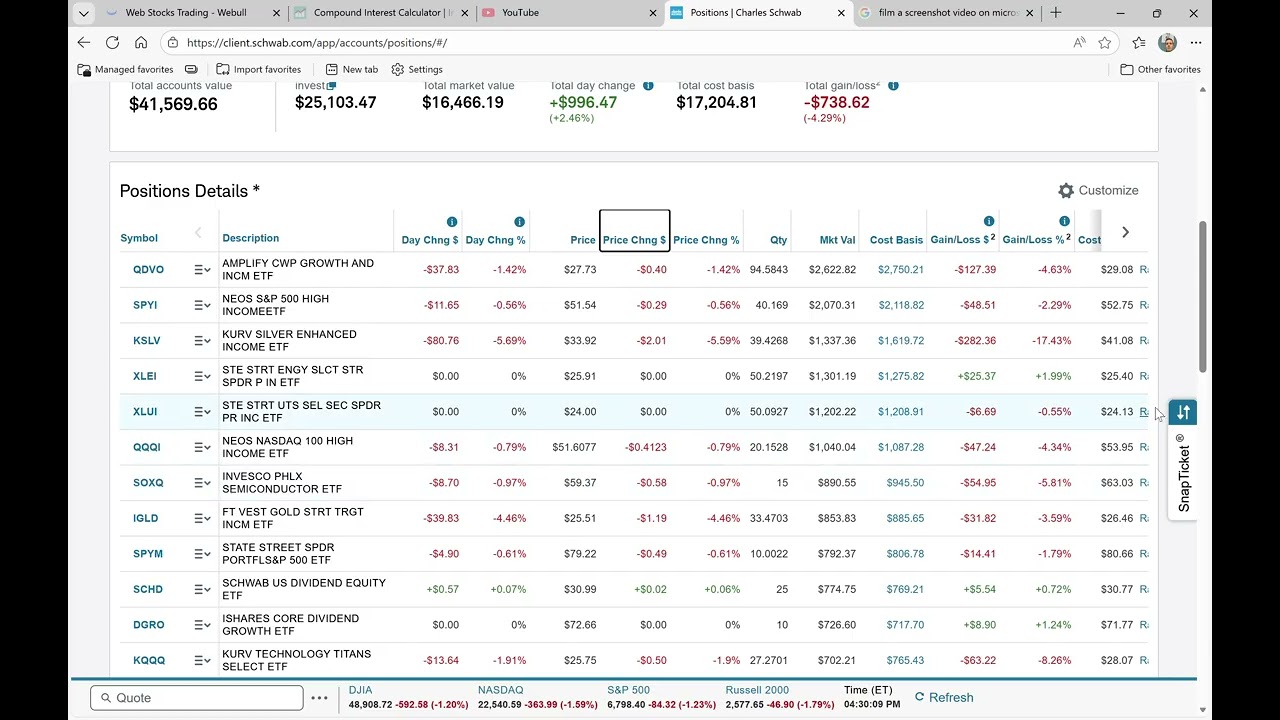
Task: Open new browser tab with plus icon
Action: pyautogui.click(x=1056, y=13)
